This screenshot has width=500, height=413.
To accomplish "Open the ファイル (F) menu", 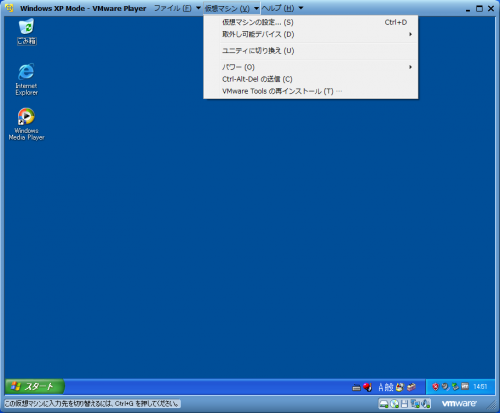I will (173, 8).
